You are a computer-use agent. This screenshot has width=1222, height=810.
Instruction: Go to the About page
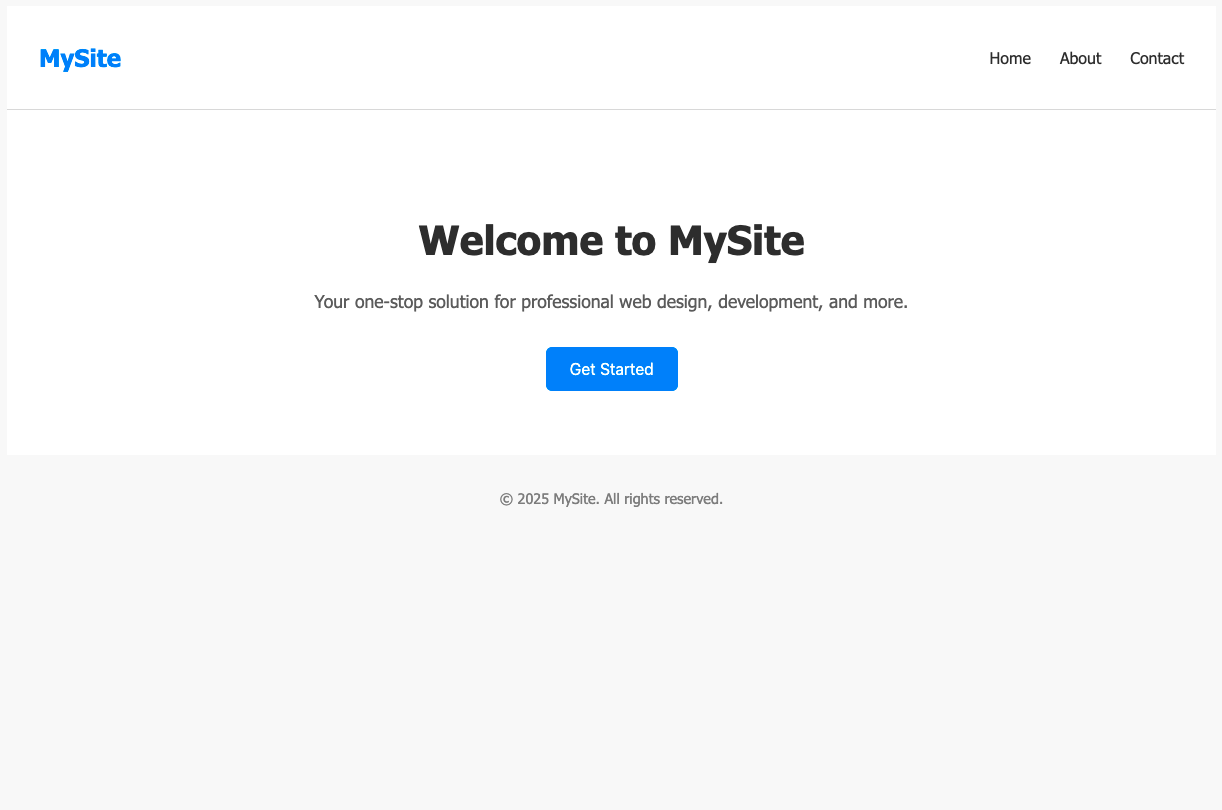pos(1080,59)
